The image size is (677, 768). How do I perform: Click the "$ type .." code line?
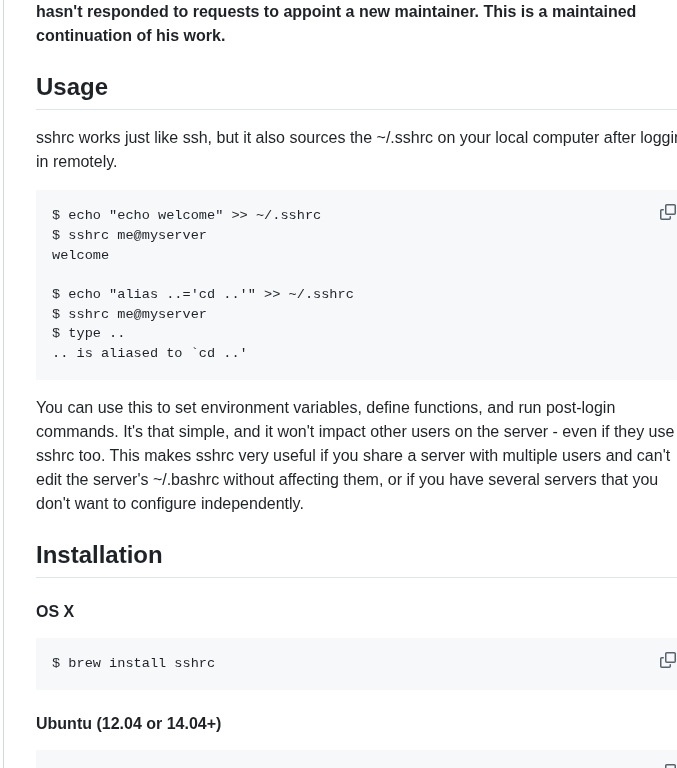(x=88, y=334)
